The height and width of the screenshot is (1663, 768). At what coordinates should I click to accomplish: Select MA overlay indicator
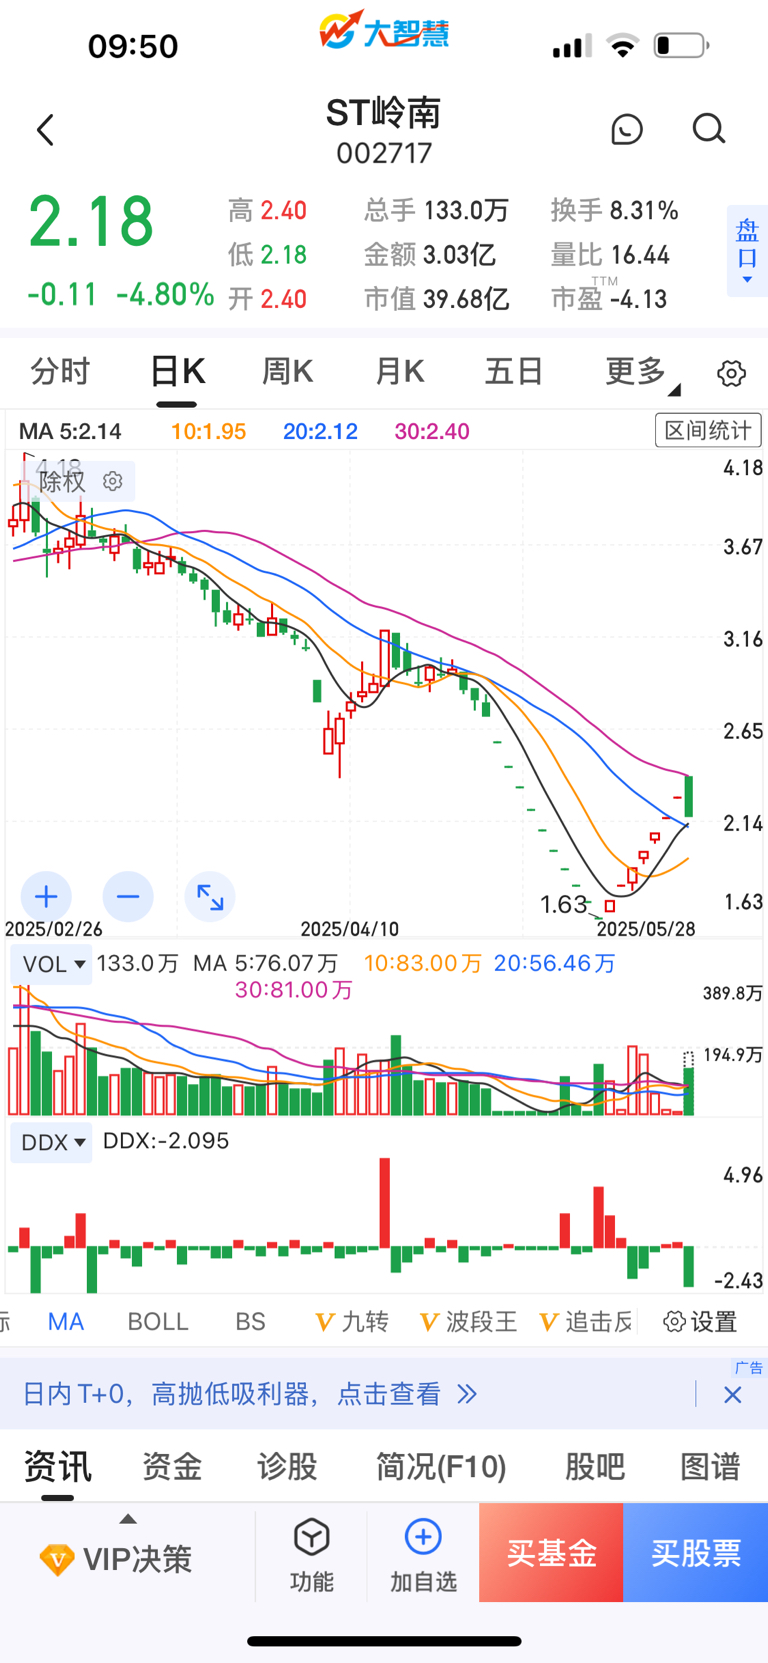coord(66,1322)
